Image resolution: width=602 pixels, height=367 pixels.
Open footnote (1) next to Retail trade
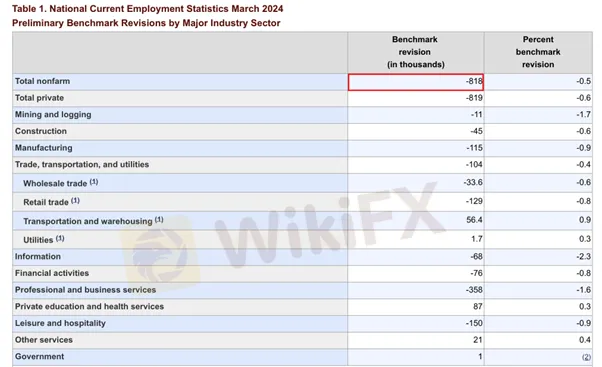tap(75, 200)
